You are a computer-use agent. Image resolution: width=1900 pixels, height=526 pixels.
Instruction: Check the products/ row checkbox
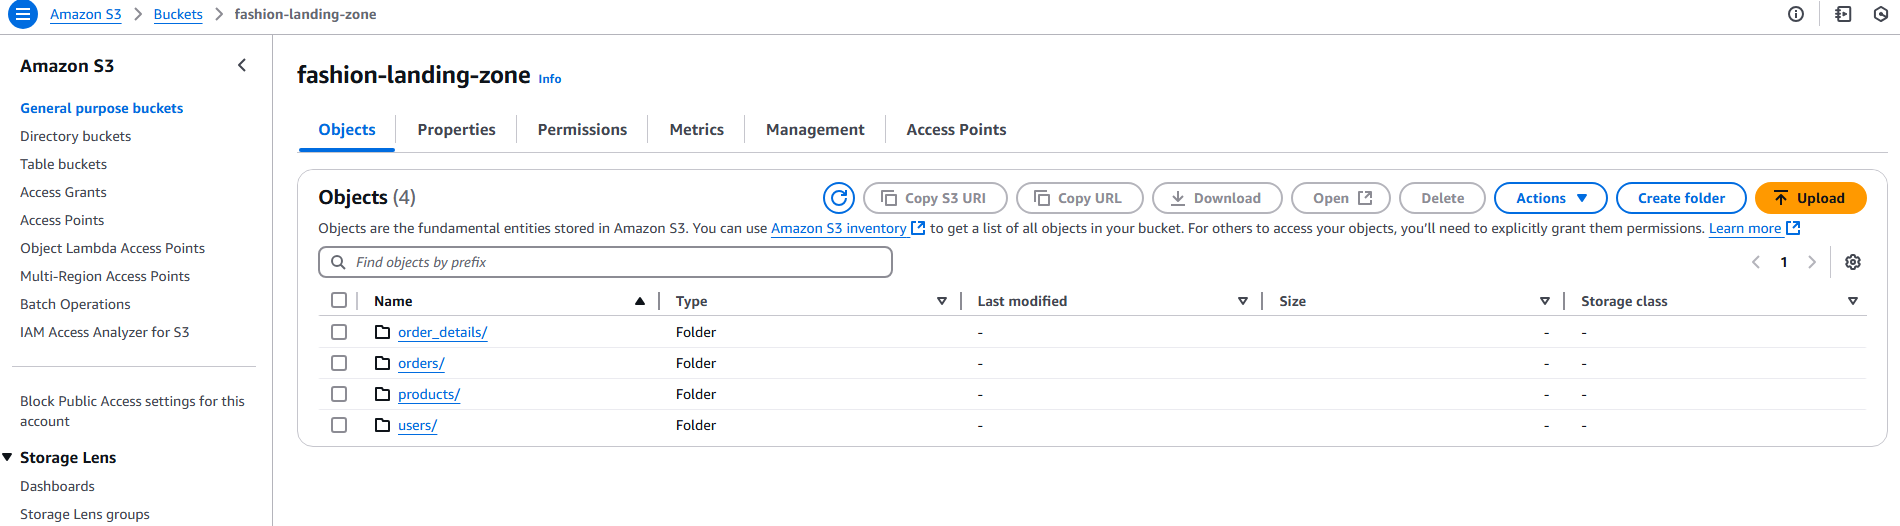[x=339, y=394]
